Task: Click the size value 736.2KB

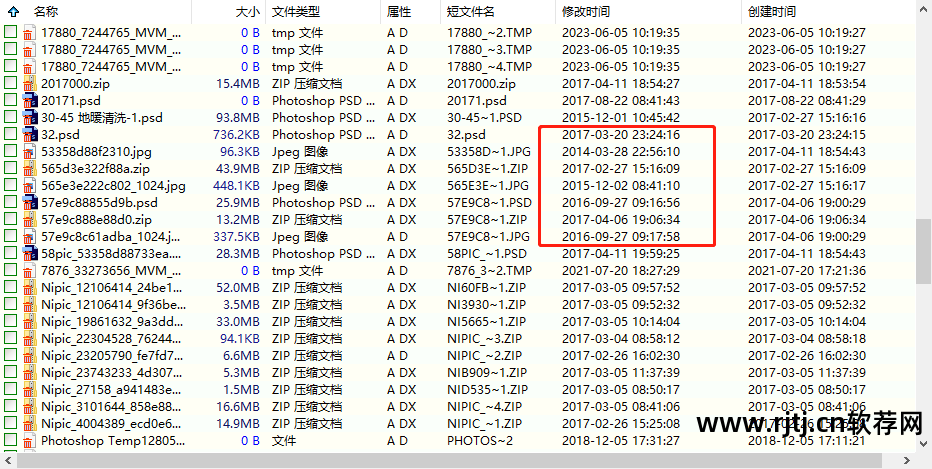Action: pos(236,135)
